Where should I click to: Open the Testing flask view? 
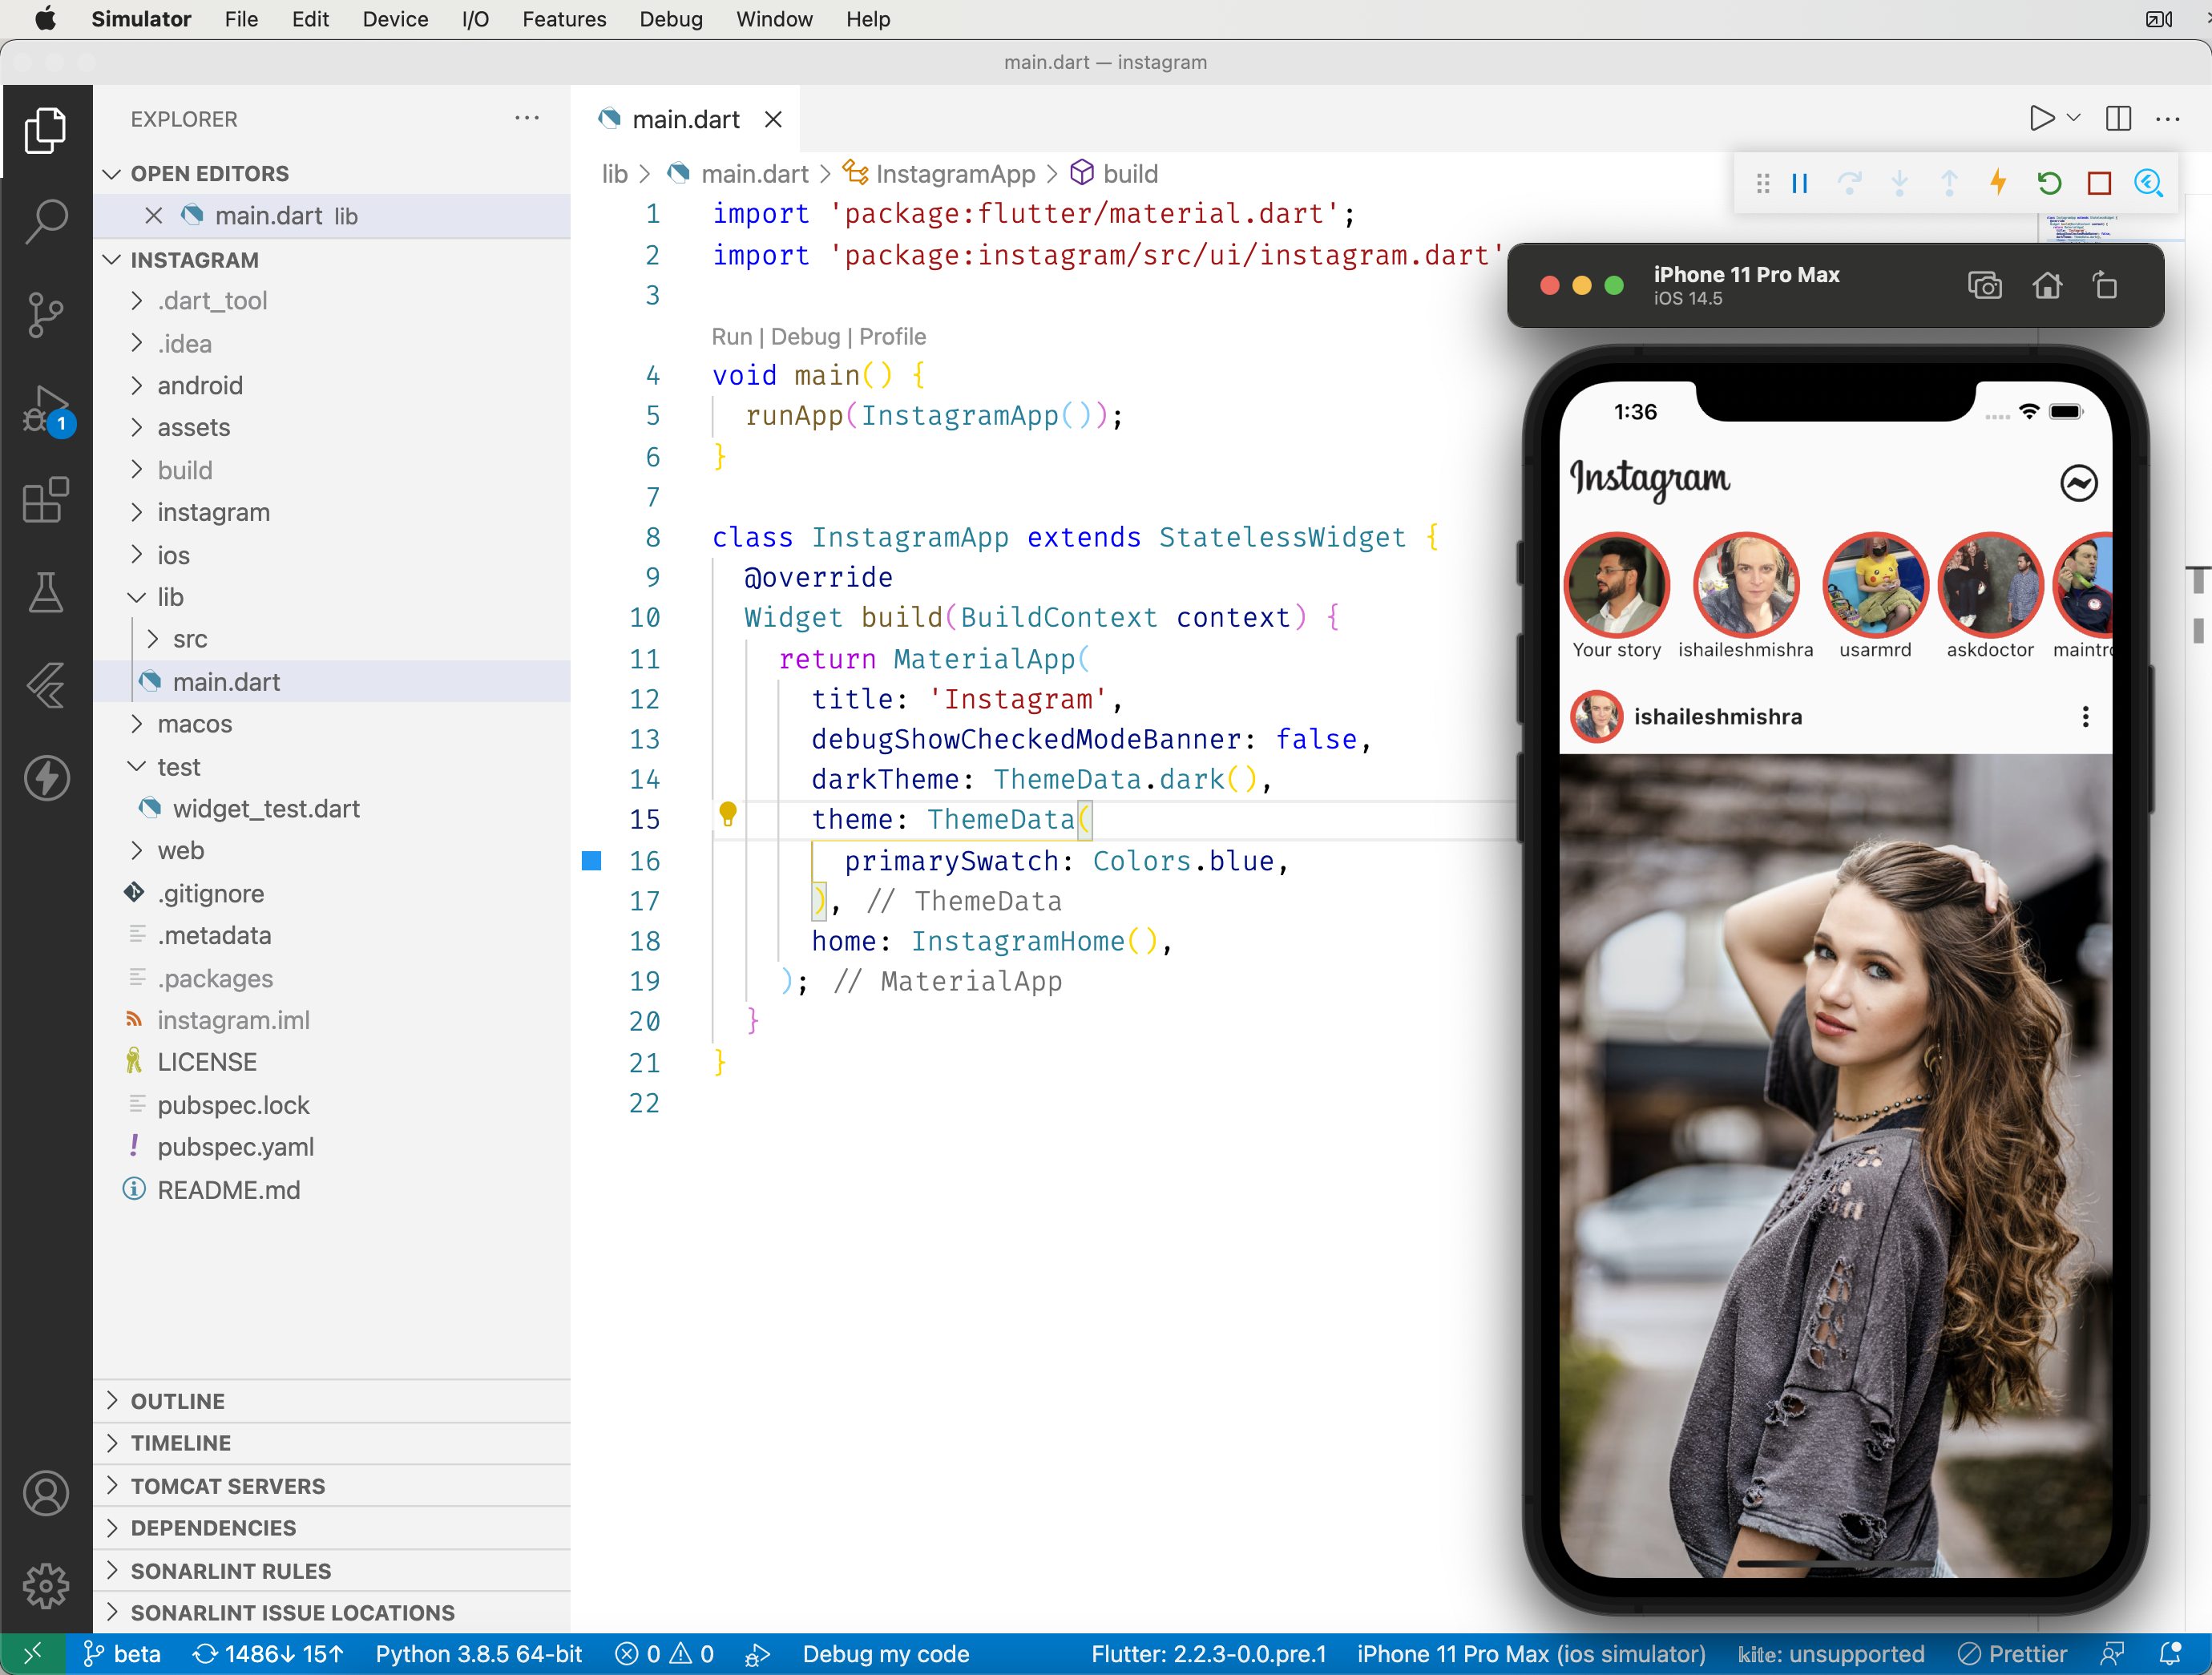[46, 593]
